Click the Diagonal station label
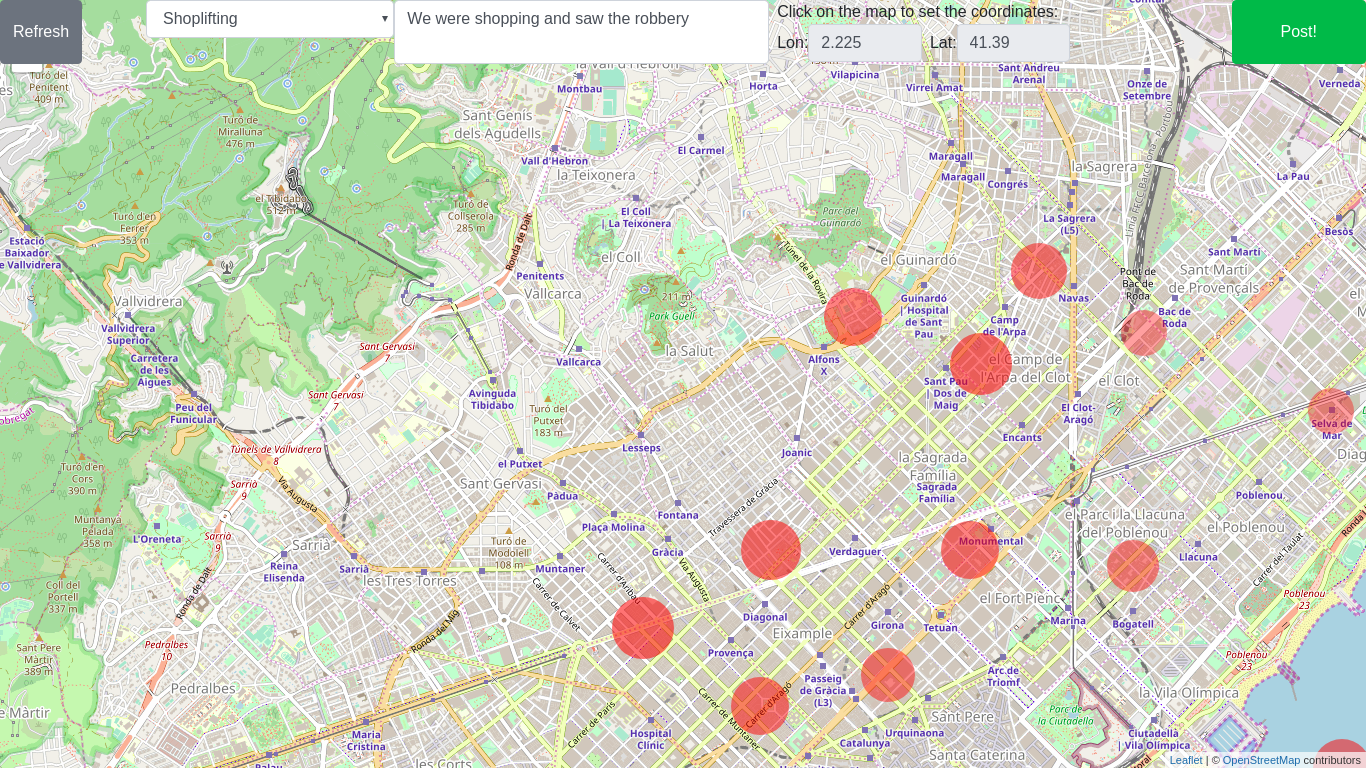1366x768 pixels. (765, 617)
